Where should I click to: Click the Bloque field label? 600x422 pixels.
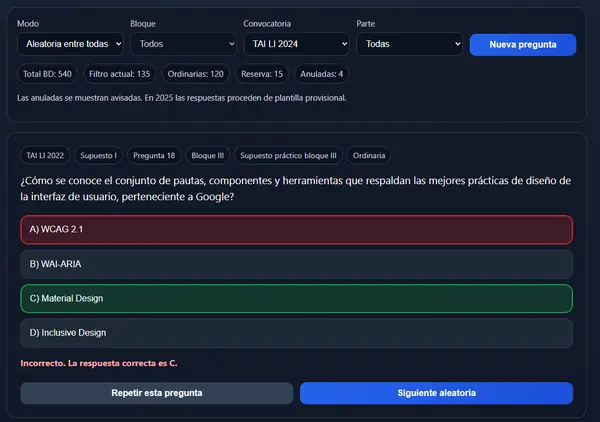[143, 24]
